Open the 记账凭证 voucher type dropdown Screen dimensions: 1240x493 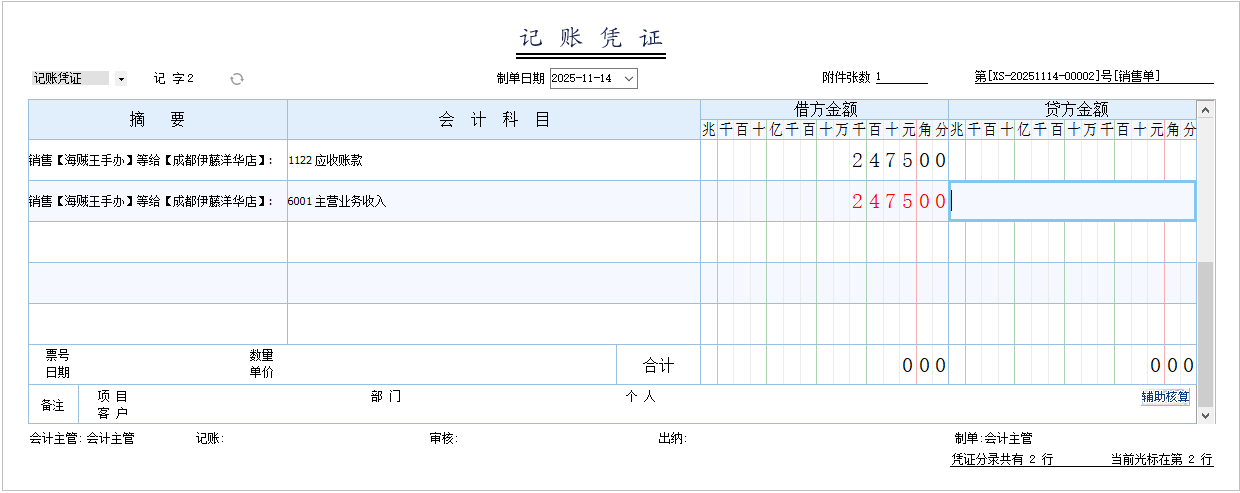121,79
